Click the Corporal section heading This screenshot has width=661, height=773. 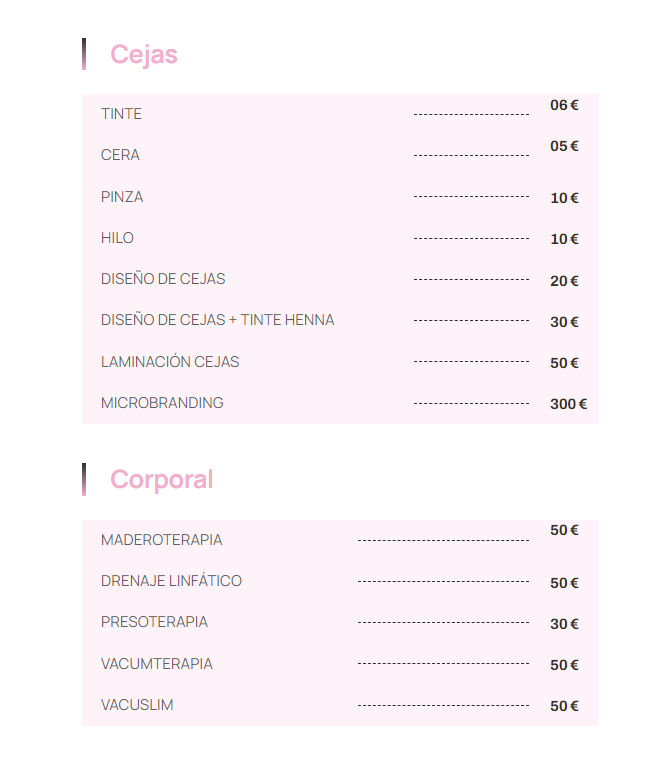(x=161, y=479)
